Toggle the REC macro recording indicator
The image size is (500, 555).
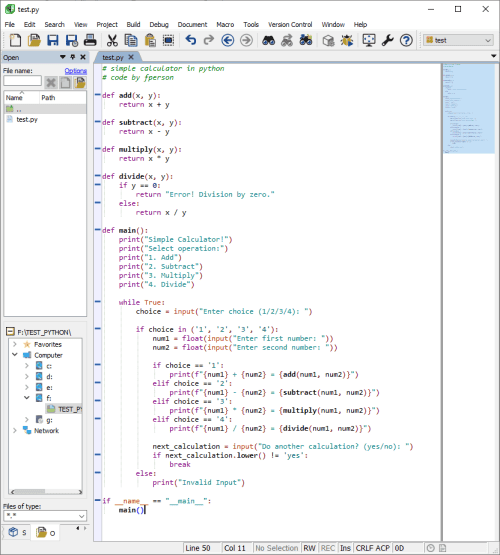click(328, 548)
